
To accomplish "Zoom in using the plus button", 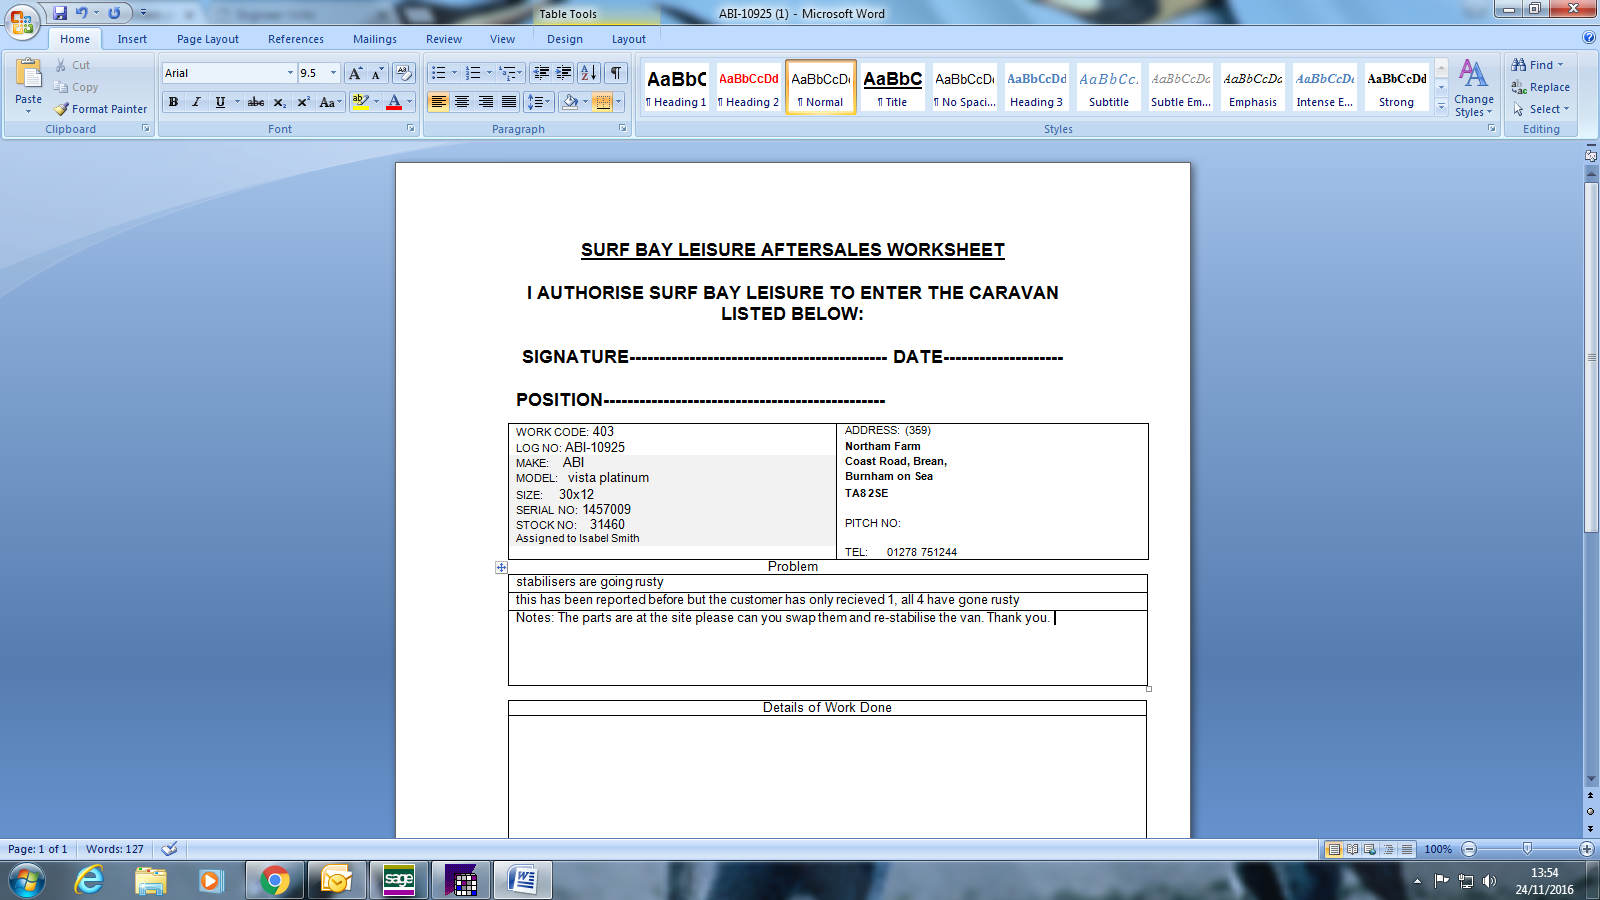I will coord(1586,849).
